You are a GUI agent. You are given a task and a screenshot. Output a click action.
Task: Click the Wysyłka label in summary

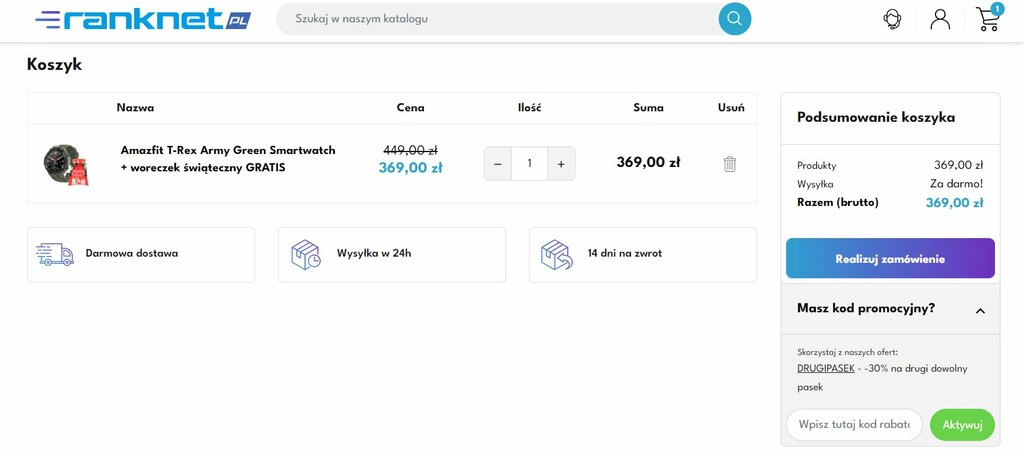(x=815, y=184)
